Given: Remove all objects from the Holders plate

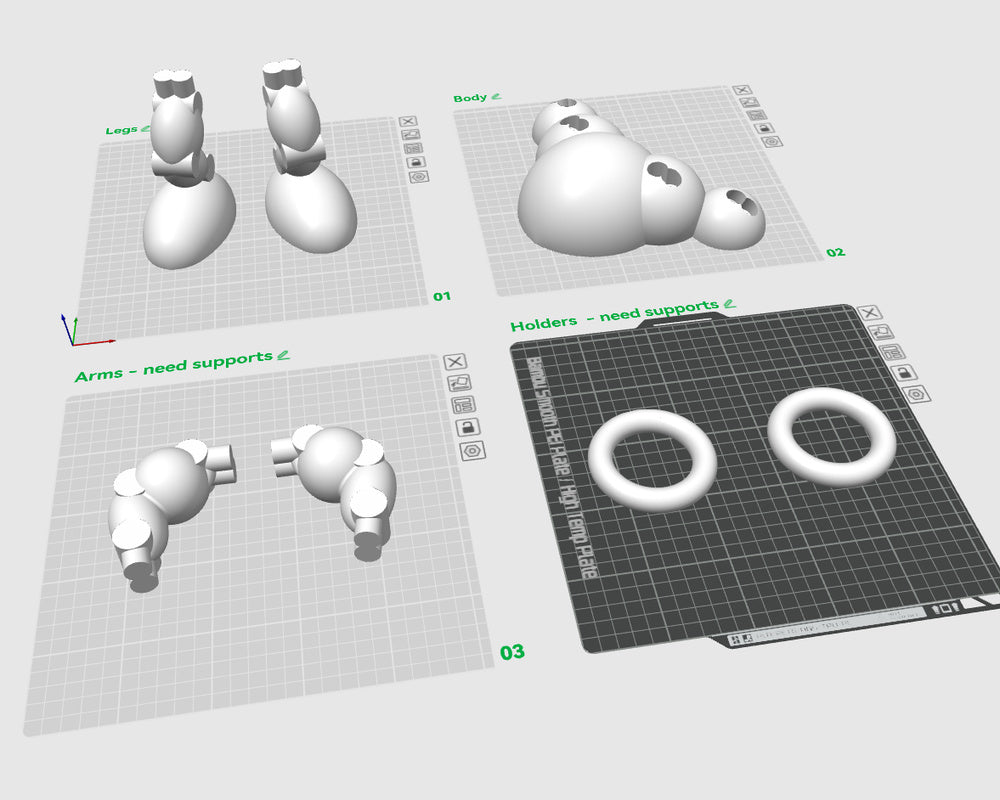Looking at the screenshot, I should [x=869, y=313].
